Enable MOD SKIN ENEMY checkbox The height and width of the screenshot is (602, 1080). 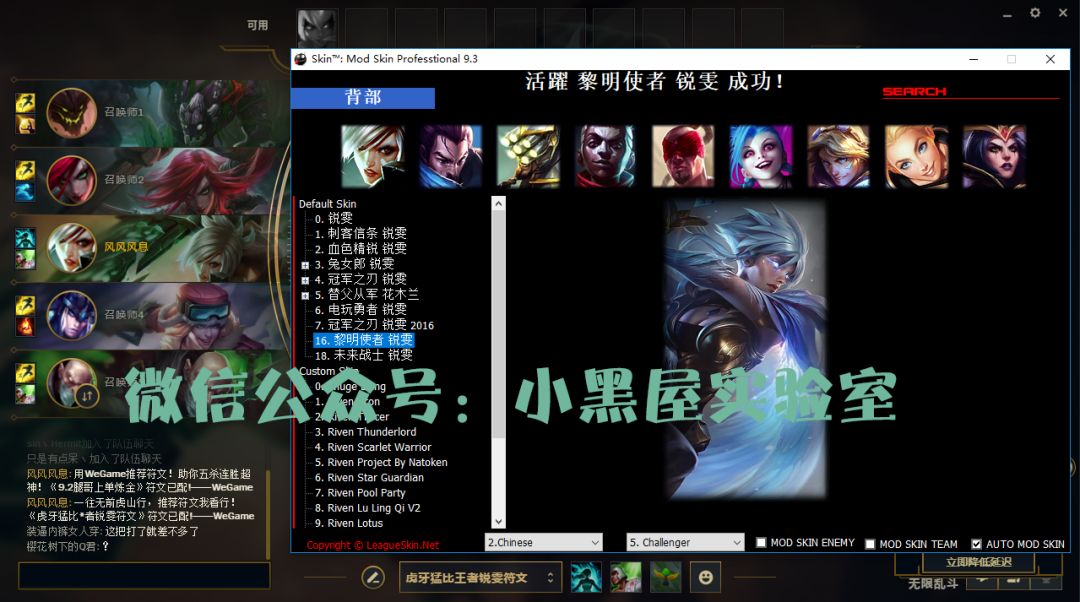[x=761, y=543]
